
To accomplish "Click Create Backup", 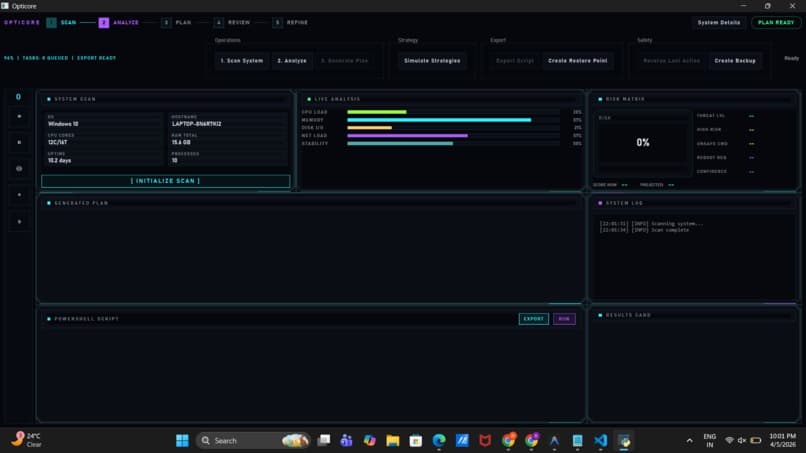I will click(735, 61).
